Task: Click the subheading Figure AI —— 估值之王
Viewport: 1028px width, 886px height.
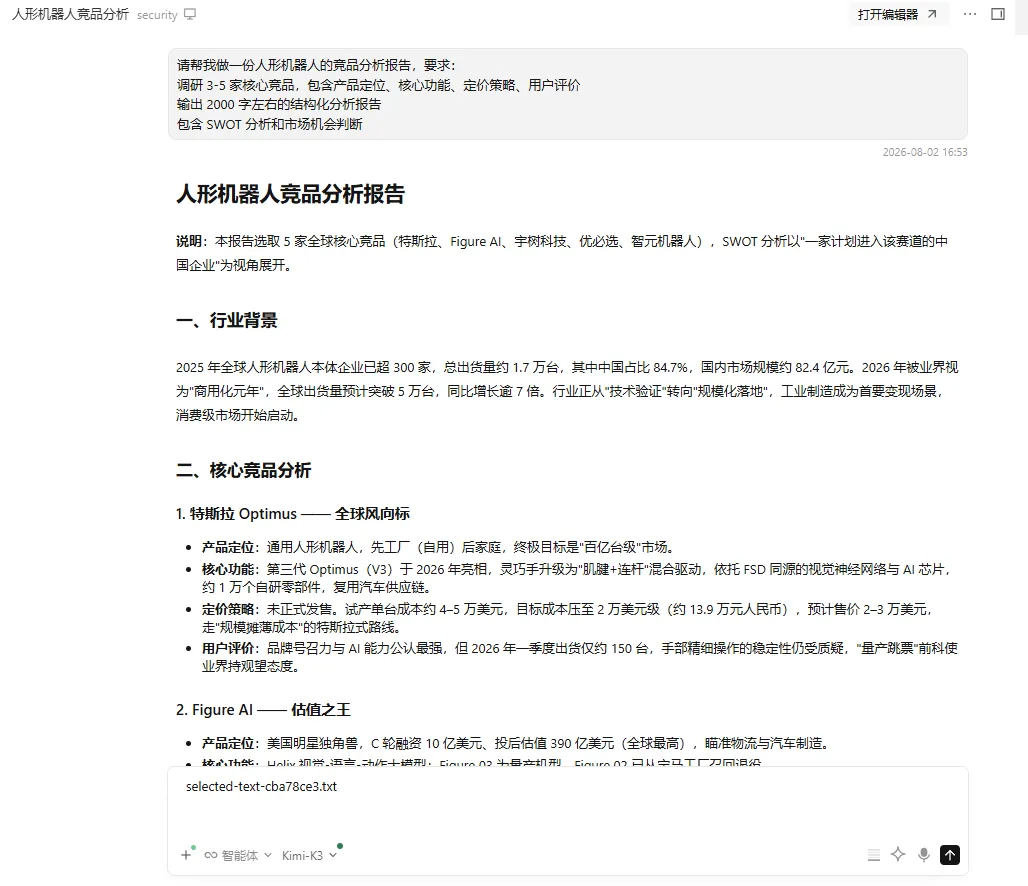Action: coord(263,710)
